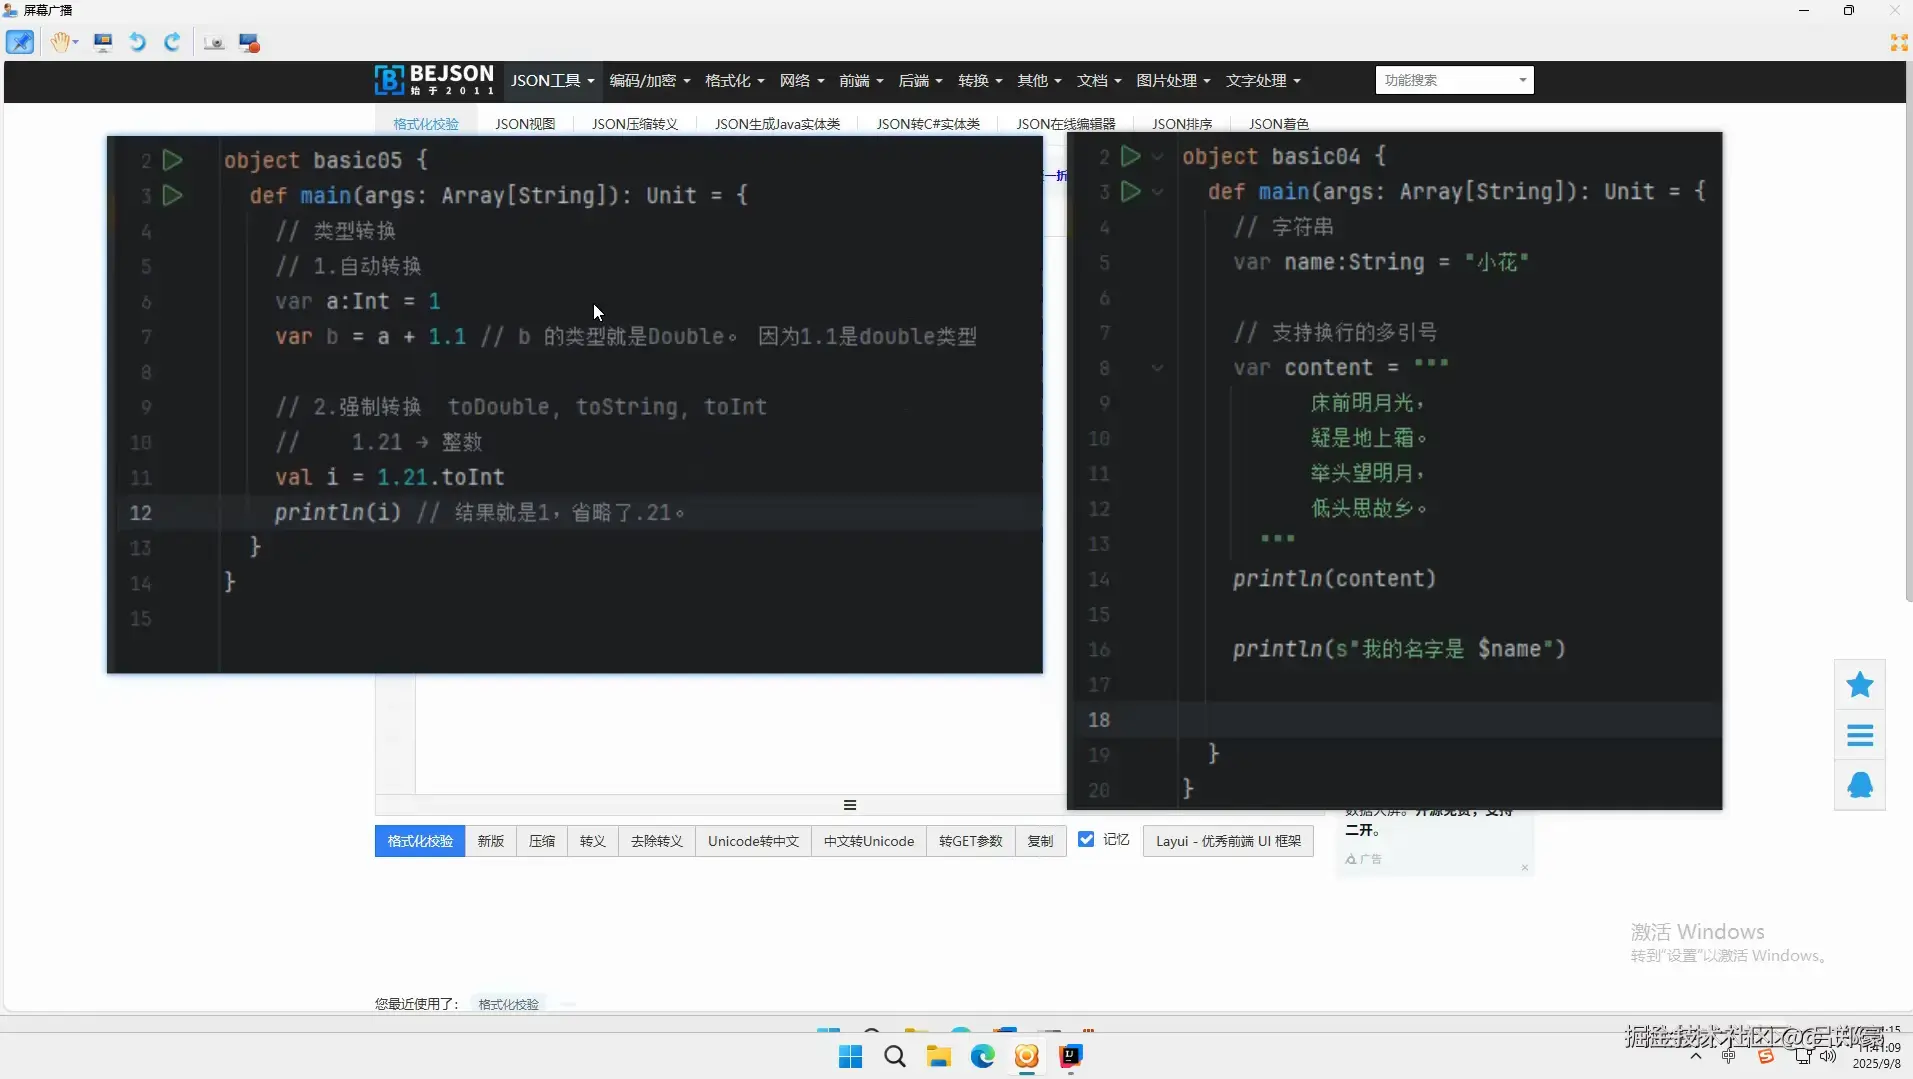Click the blue star favorite icon
This screenshot has height=1079, width=1913.
[1860, 685]
